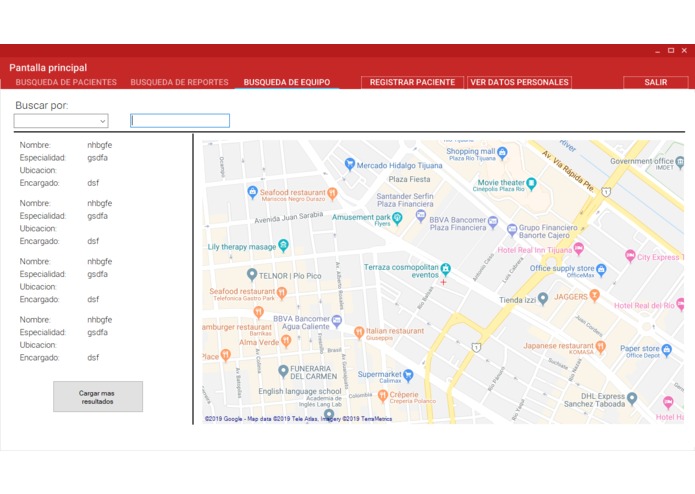
Task: Click the Buscar por label
Action: pyautogui.click(x=42, y=105)
